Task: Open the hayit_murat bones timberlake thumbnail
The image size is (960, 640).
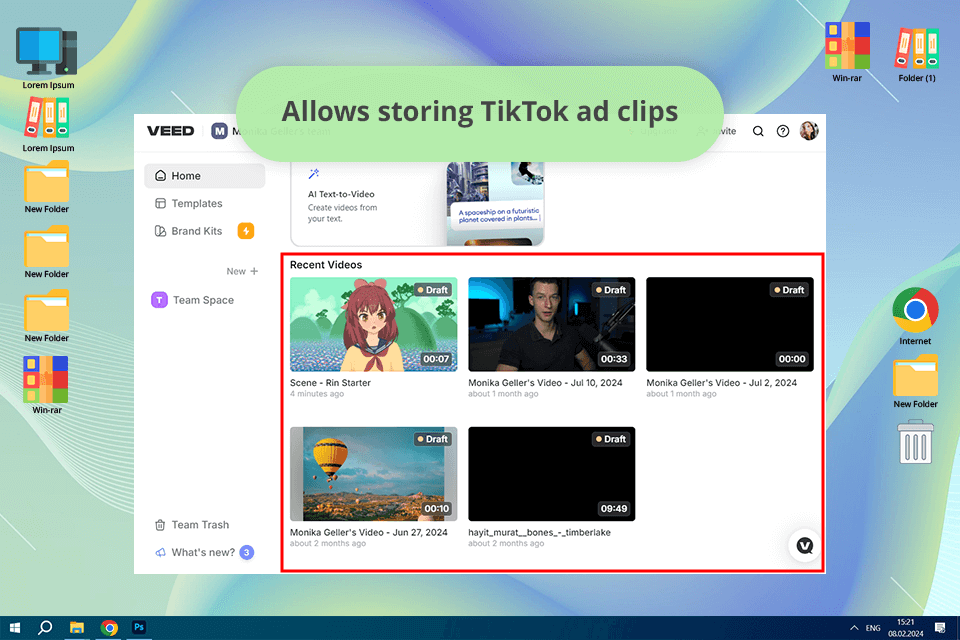Action: coord(552,474)
